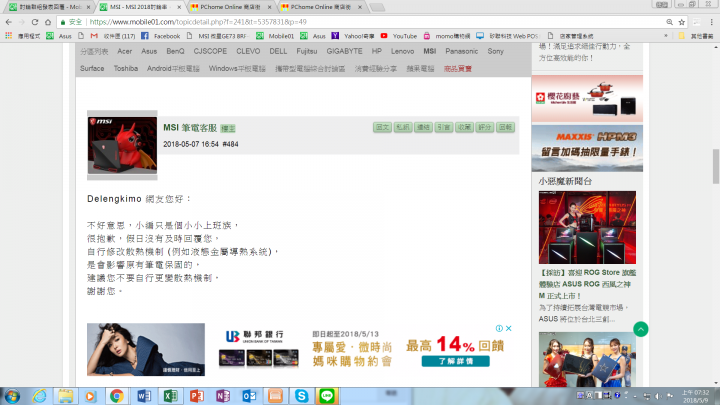Click the 了解詳情 button in the bank ad
This screenshot has width=720, height=405.
[x=456, y=361]
